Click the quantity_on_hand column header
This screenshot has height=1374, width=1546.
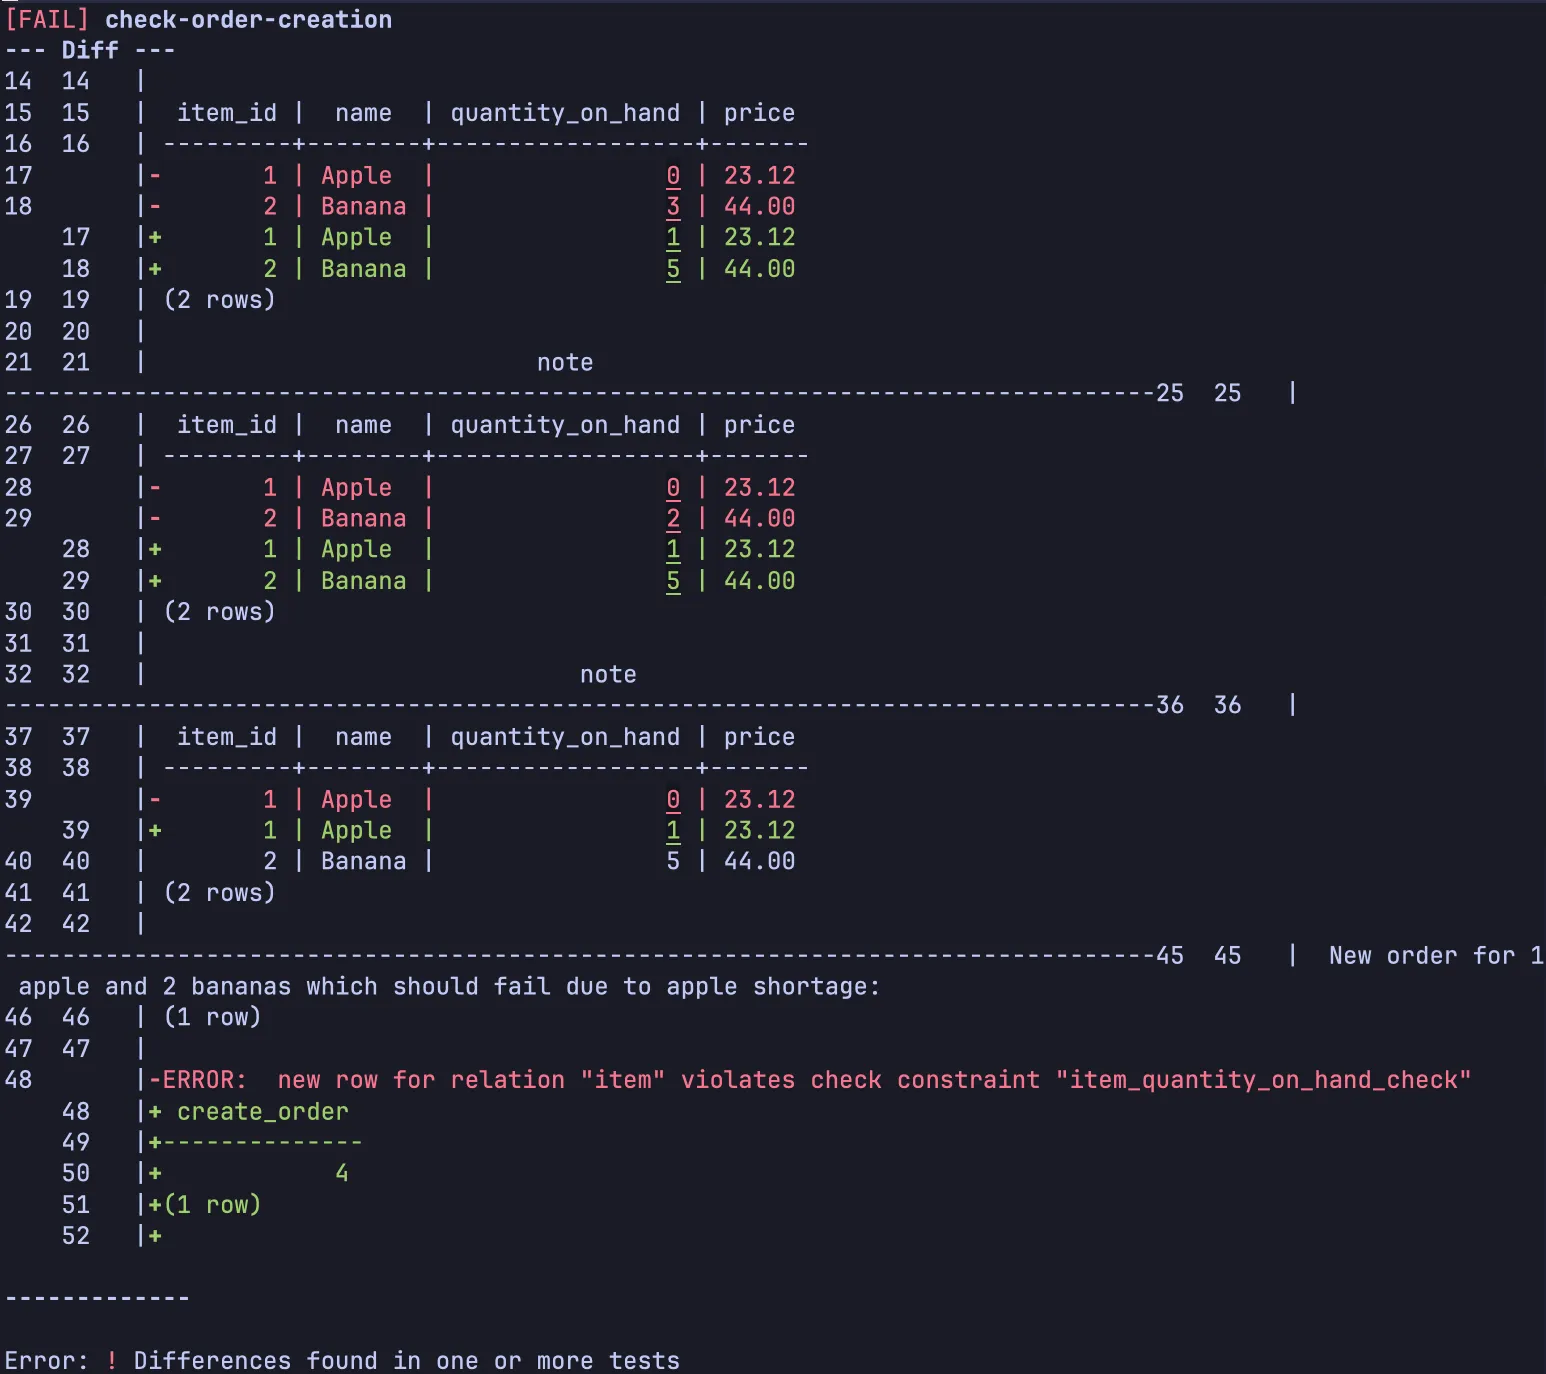click(x=564, y=112)
